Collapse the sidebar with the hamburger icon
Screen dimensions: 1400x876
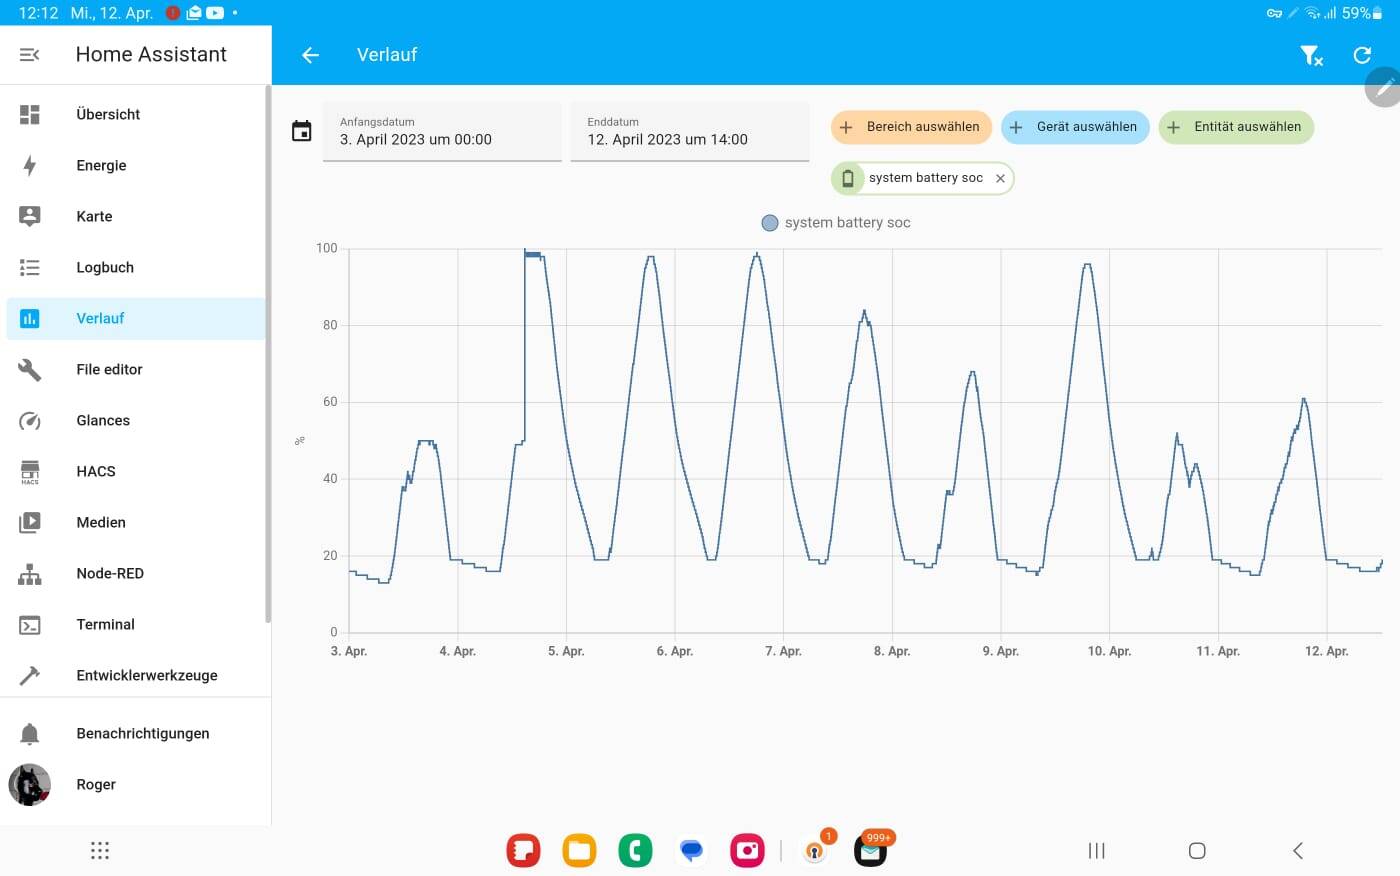(x=30, y=55)
